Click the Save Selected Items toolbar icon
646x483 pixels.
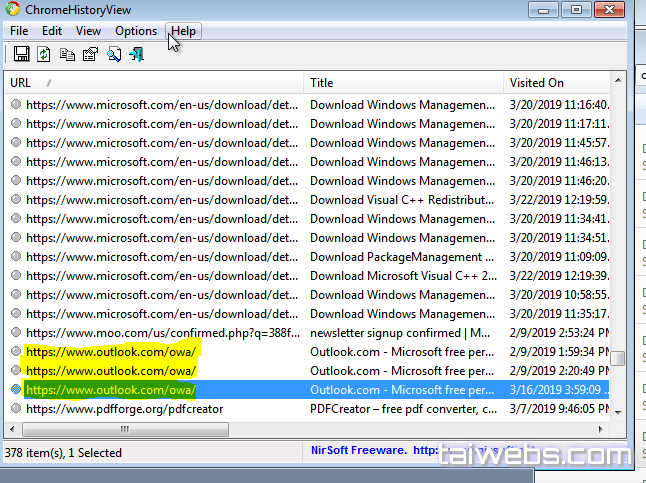[21, 54]
